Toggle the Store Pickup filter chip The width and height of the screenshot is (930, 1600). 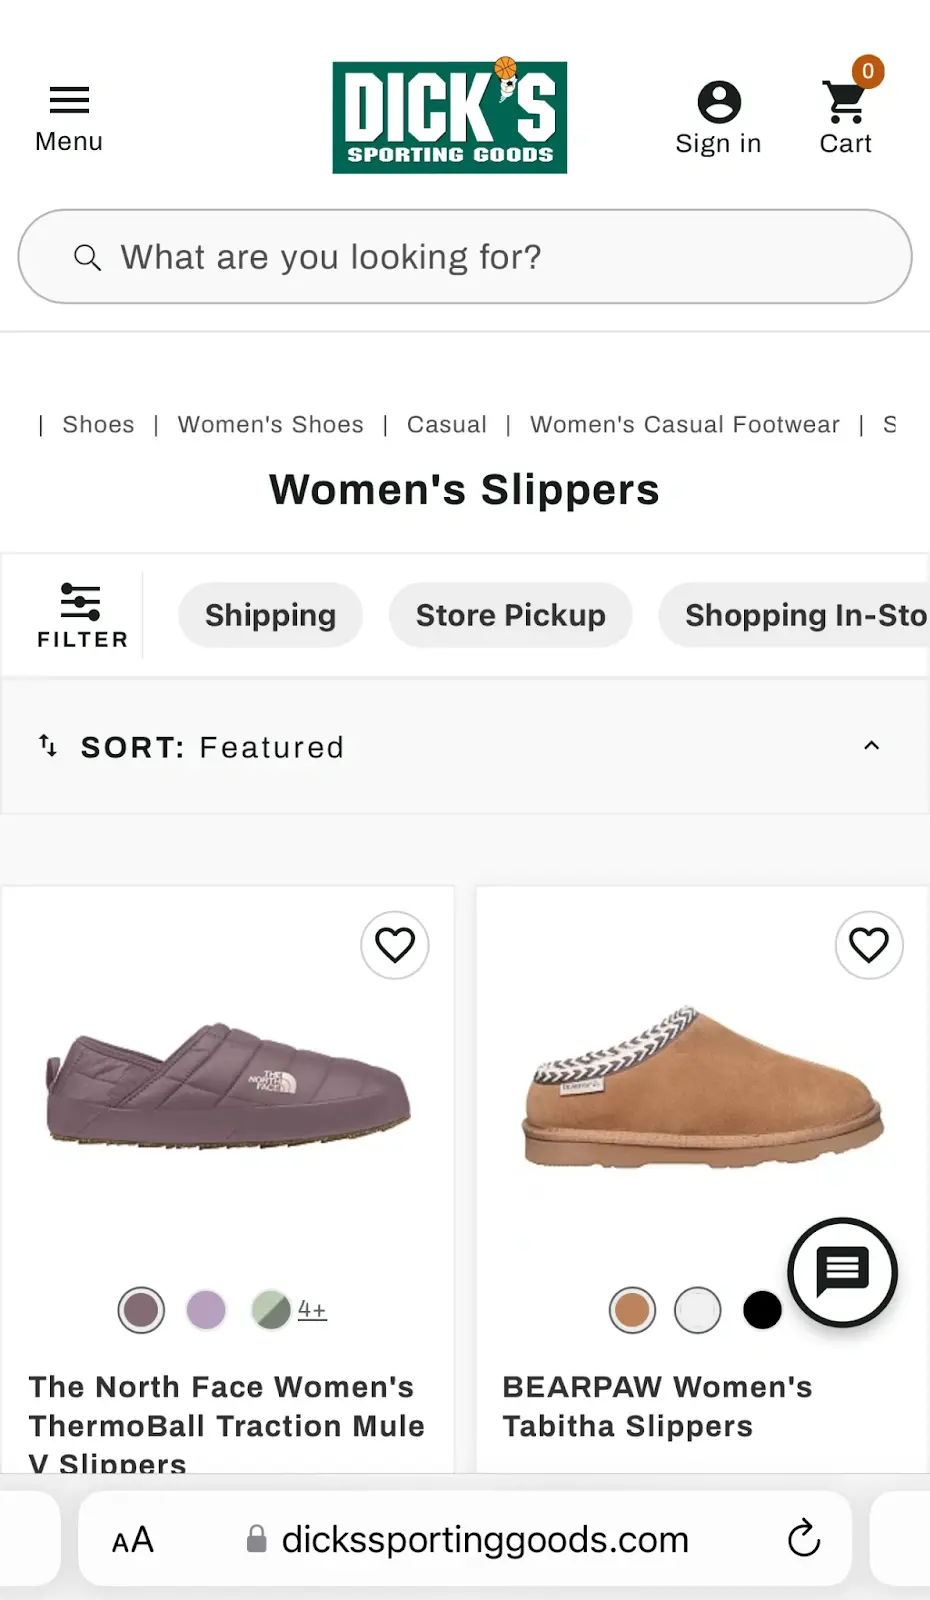pos(510,615)
